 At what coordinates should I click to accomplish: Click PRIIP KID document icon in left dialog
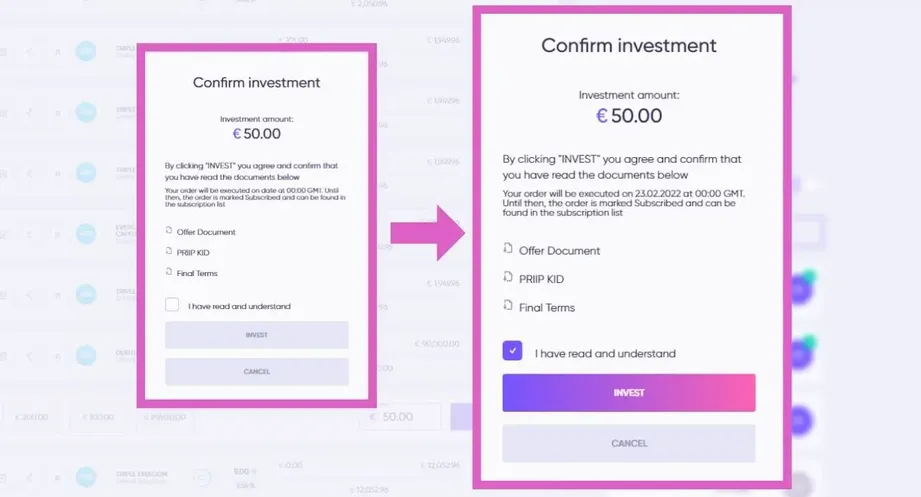(169, 251)
